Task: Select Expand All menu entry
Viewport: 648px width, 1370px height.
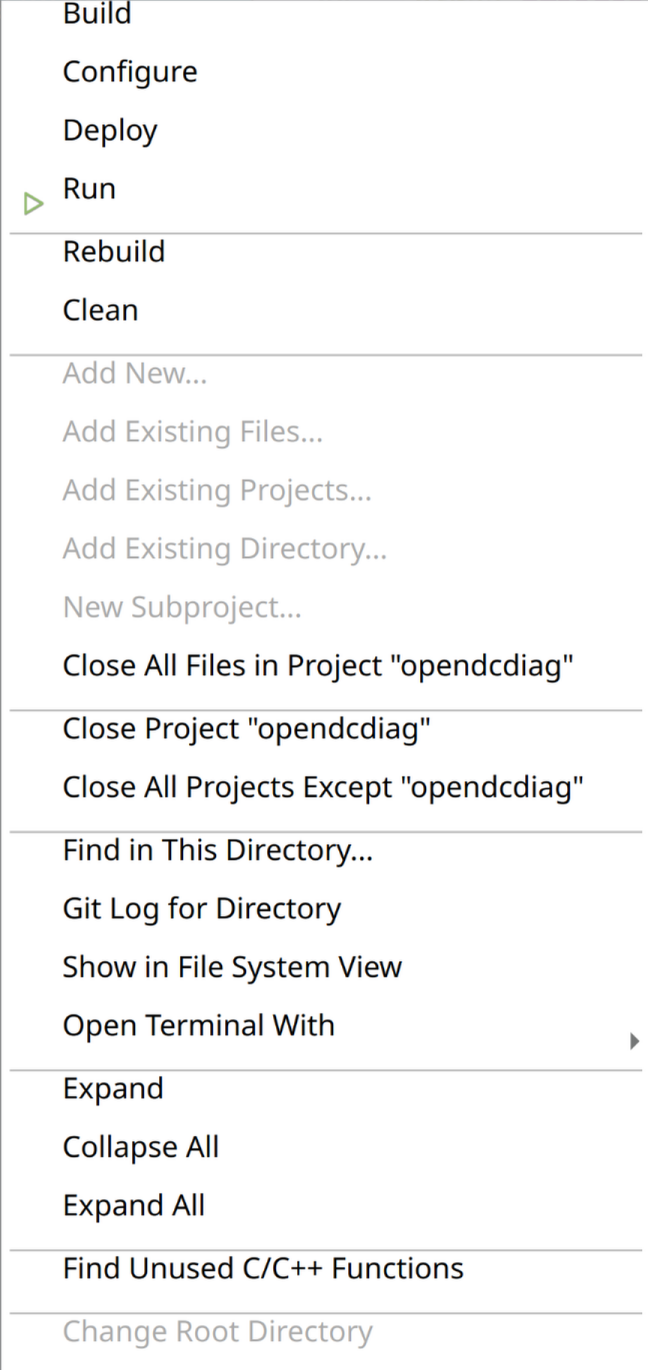Action: [134, 1206]
